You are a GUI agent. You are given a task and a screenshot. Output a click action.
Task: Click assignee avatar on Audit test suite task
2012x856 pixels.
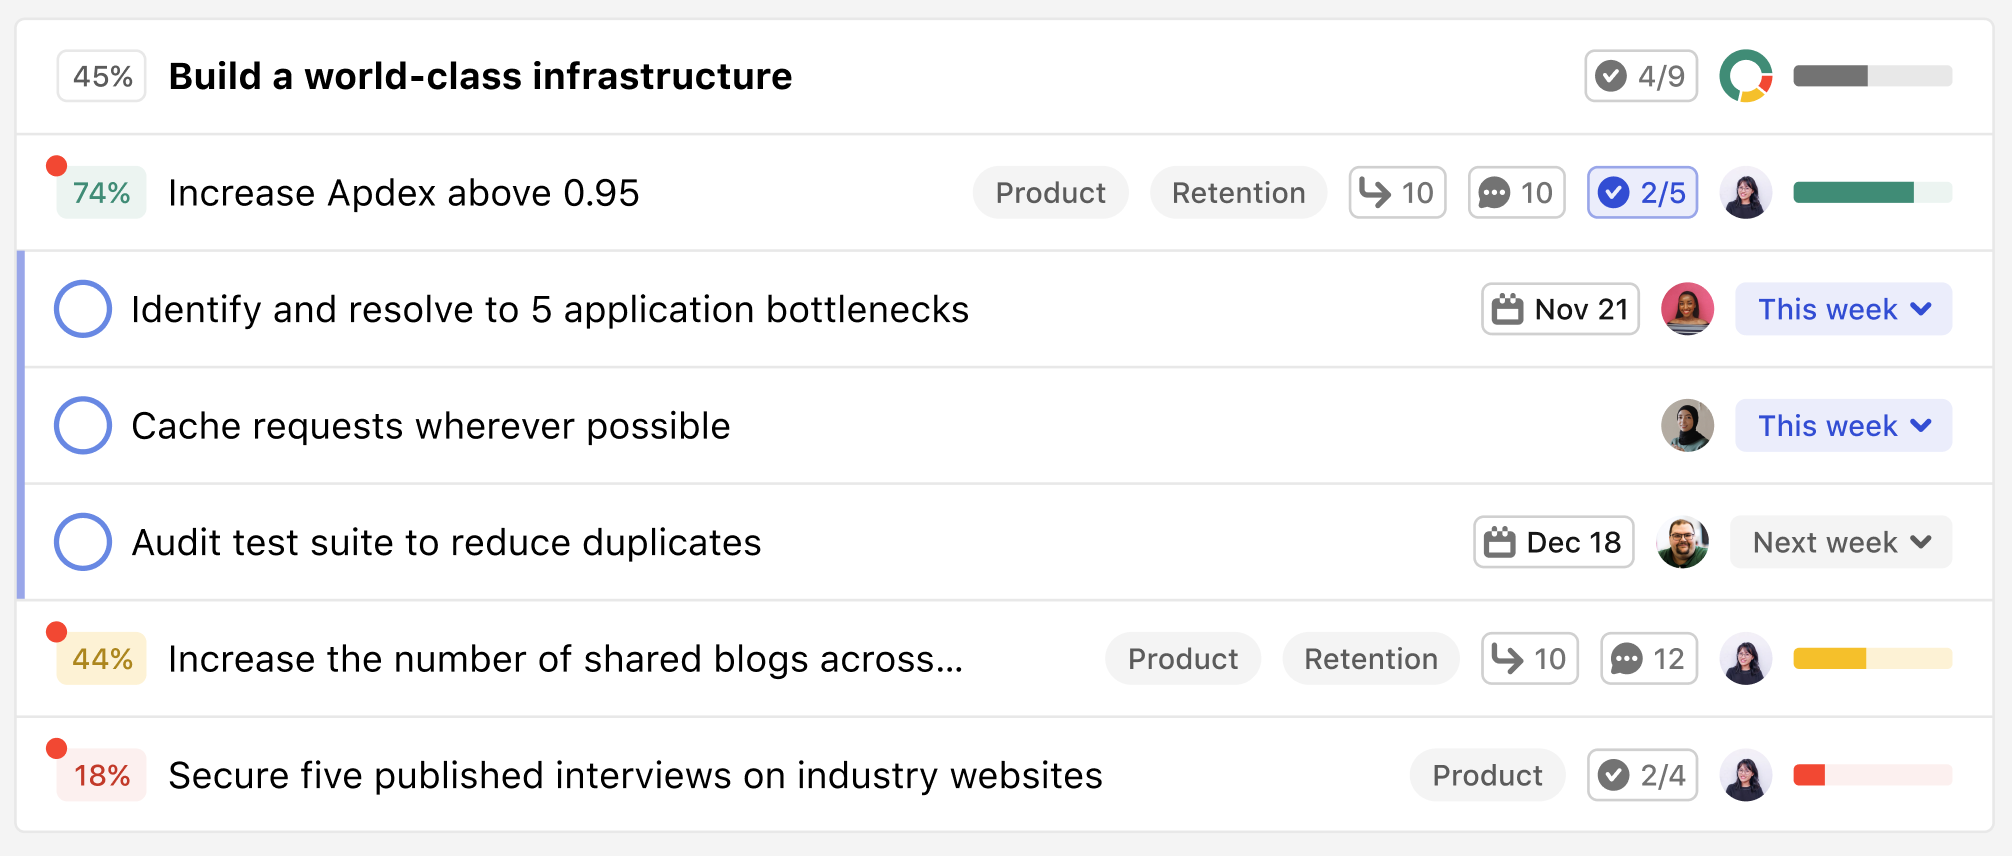click(1683, 542)
